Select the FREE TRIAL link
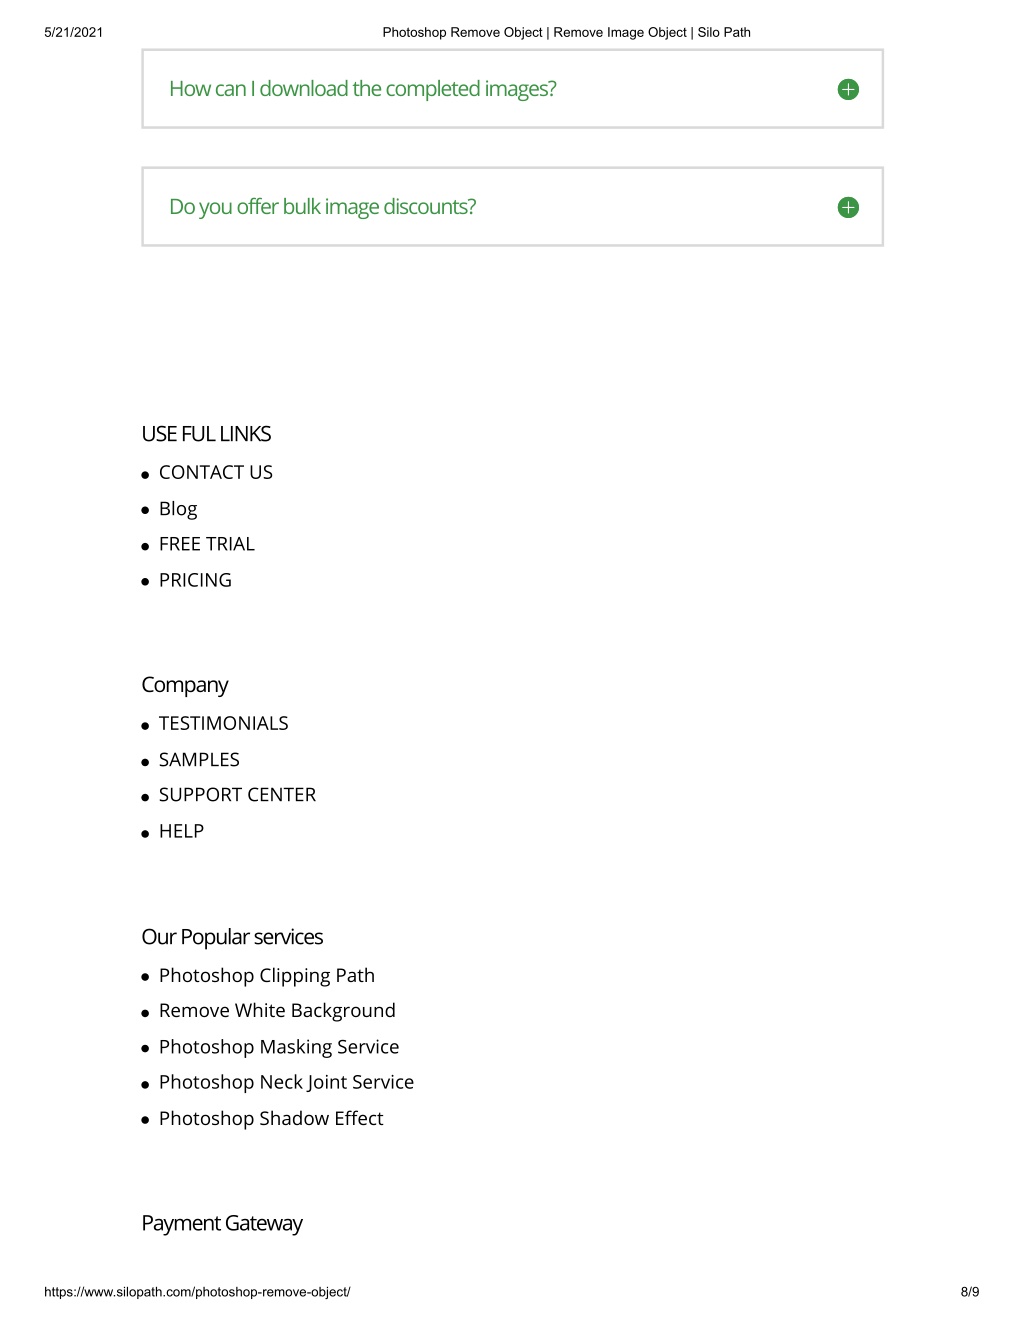The width and height of the screenshot is (1024, 1325). [207, 544]
